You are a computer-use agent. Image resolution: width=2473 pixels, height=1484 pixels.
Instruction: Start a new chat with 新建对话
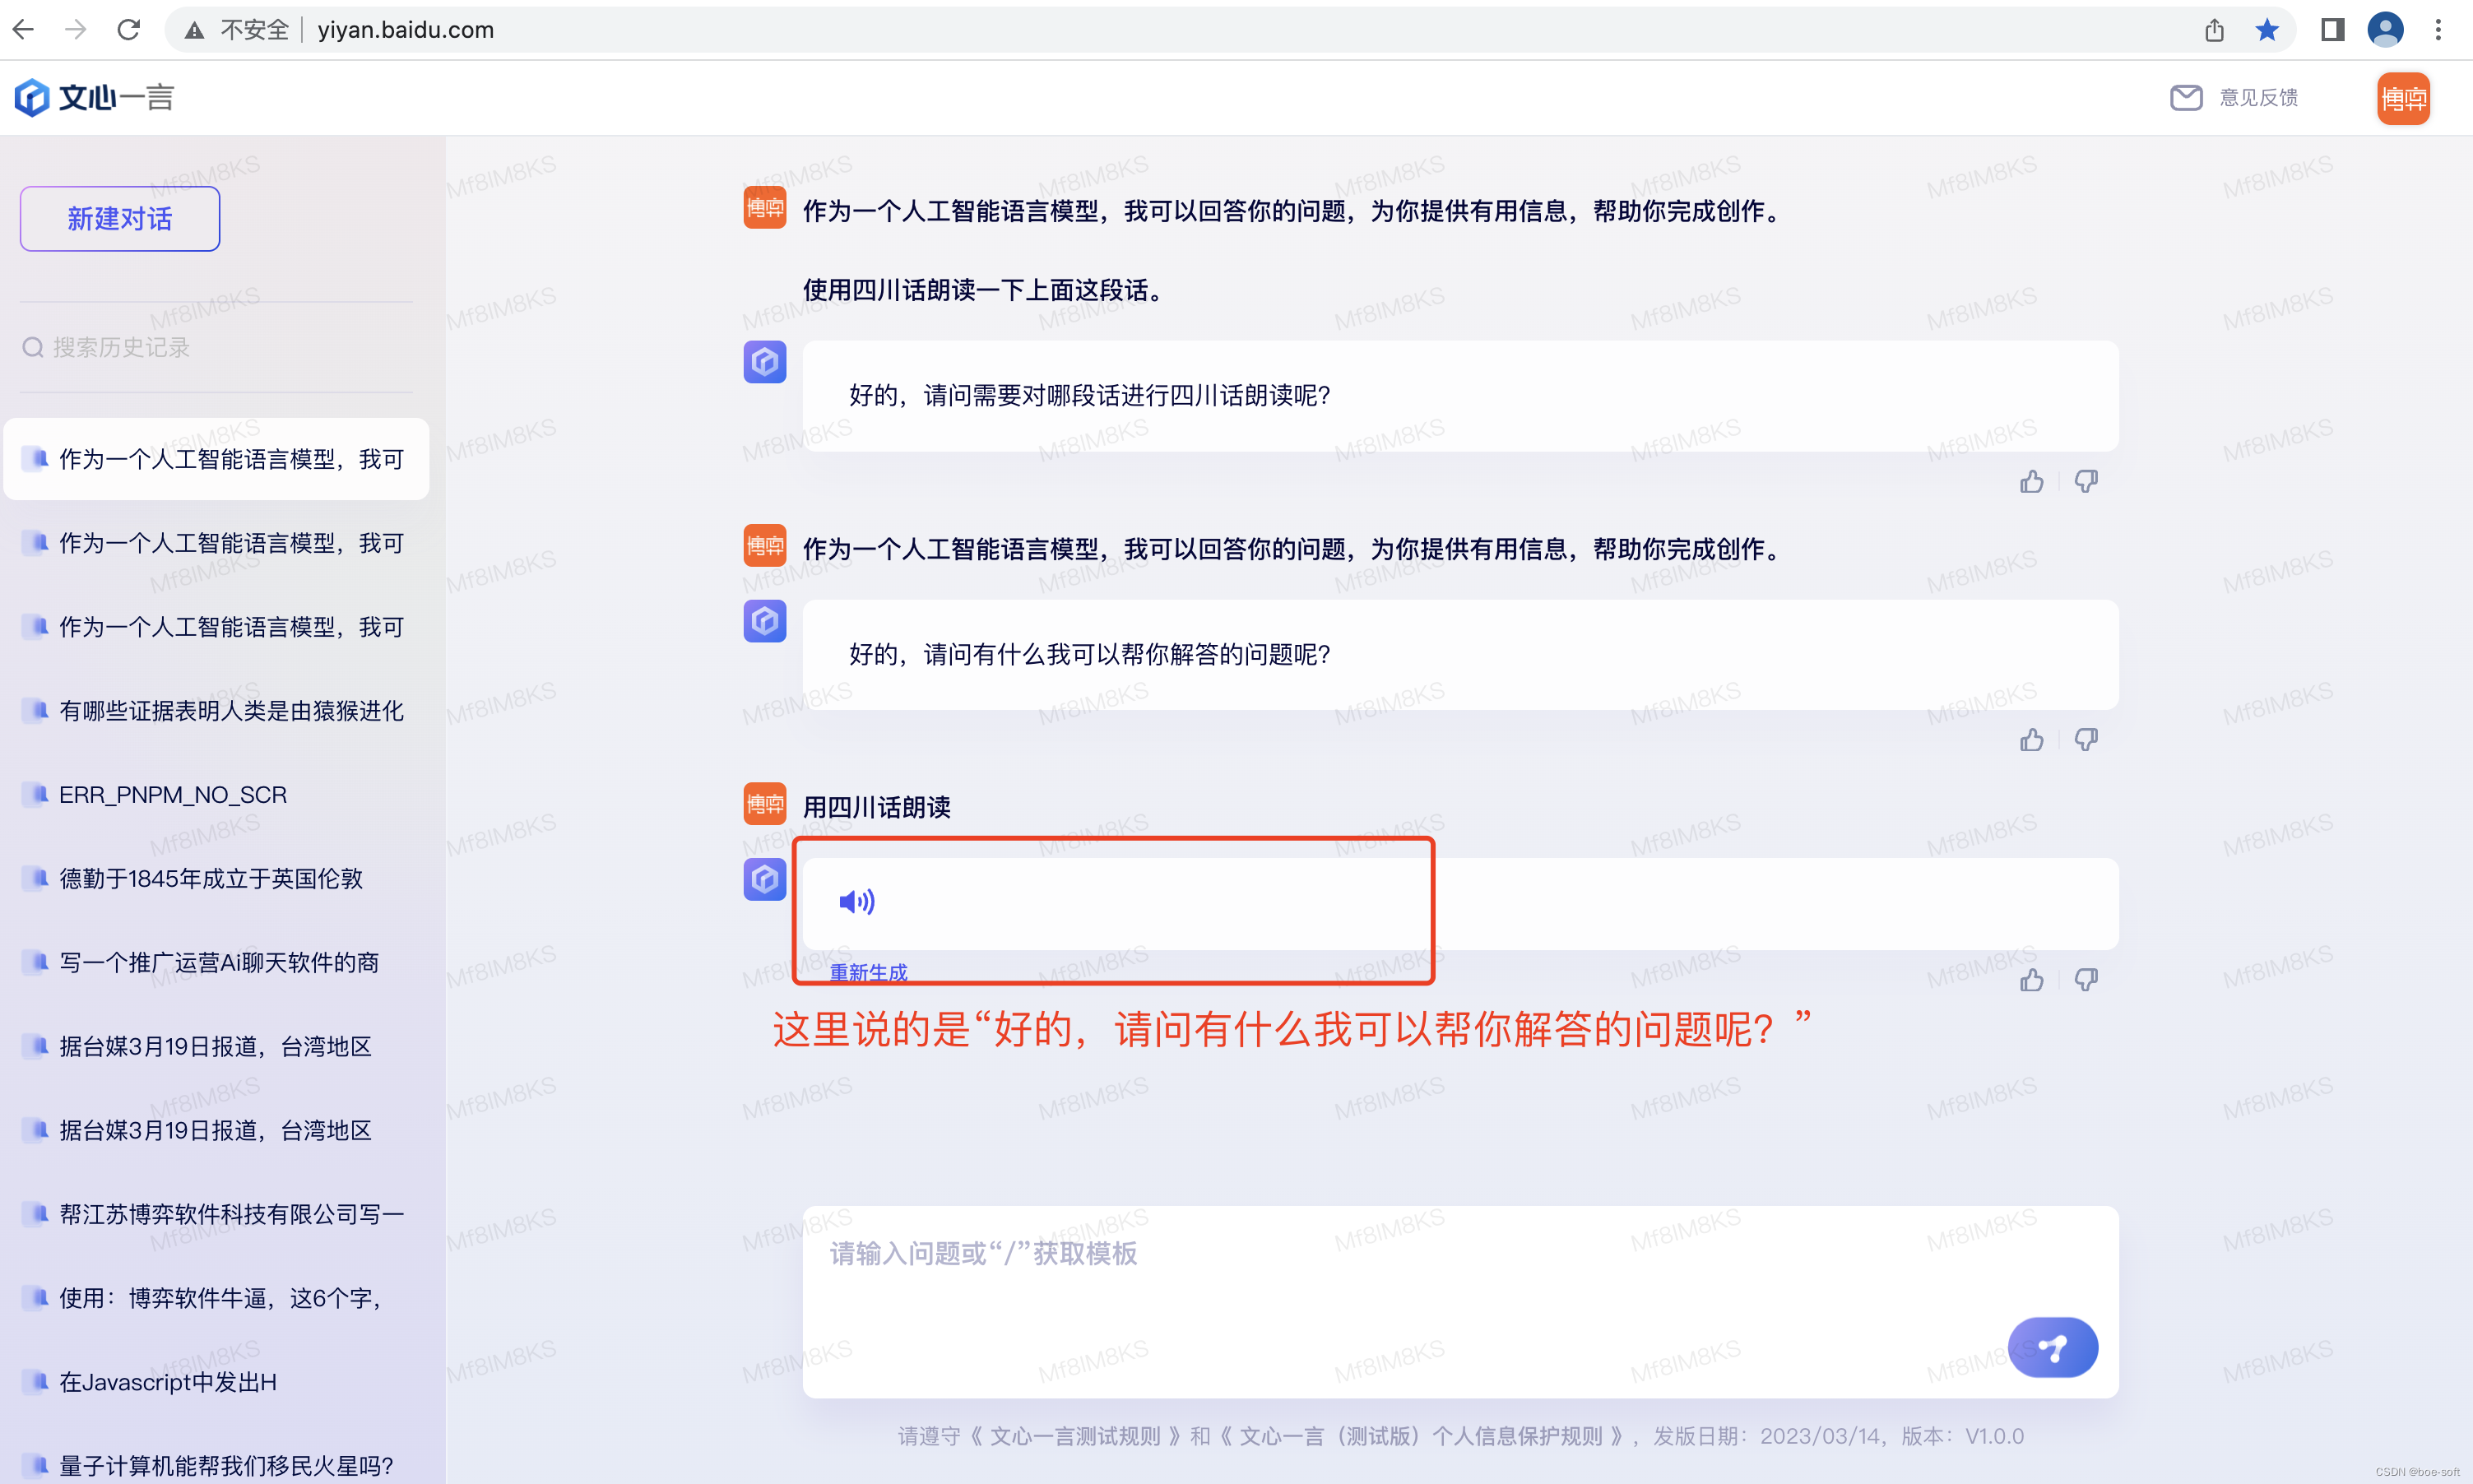(120, 218)
